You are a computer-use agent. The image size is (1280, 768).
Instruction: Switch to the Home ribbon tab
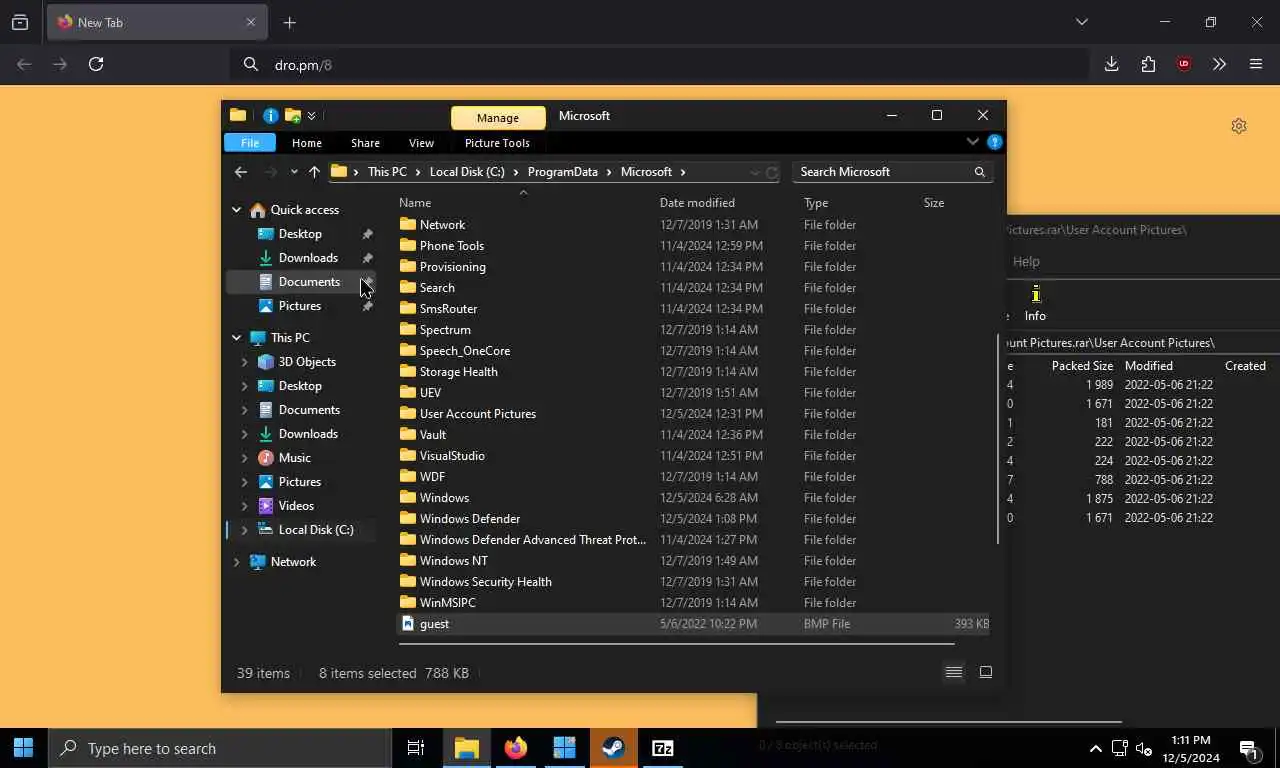click(307, 143)
